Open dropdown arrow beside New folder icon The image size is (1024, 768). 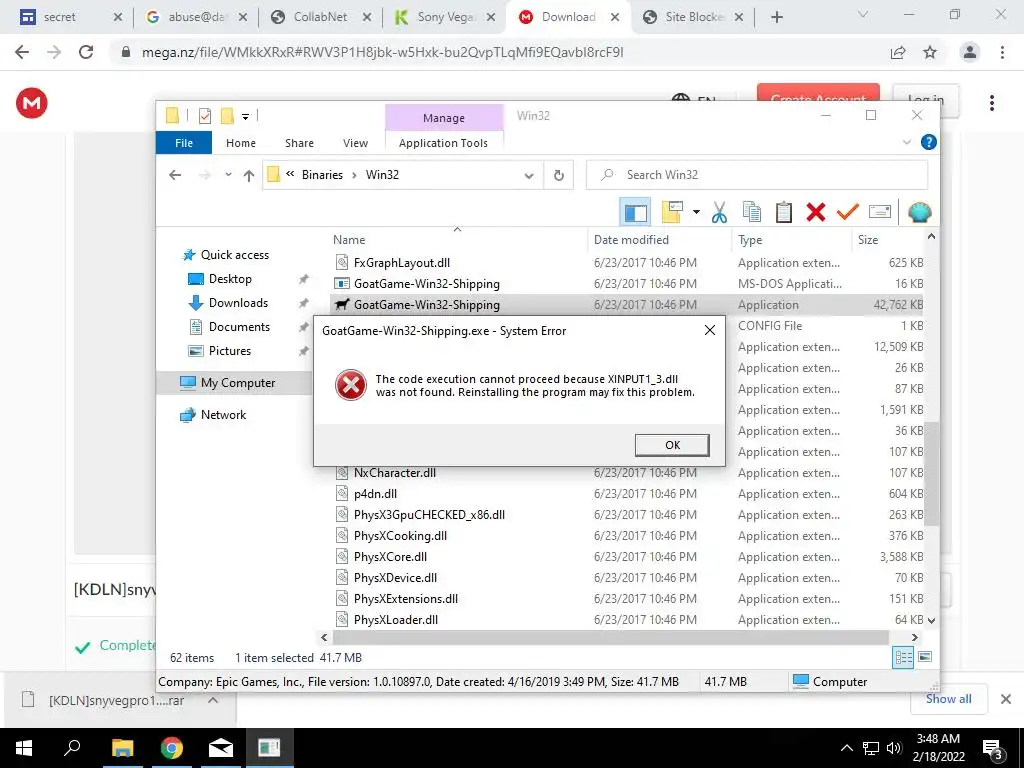coord(696,212)
